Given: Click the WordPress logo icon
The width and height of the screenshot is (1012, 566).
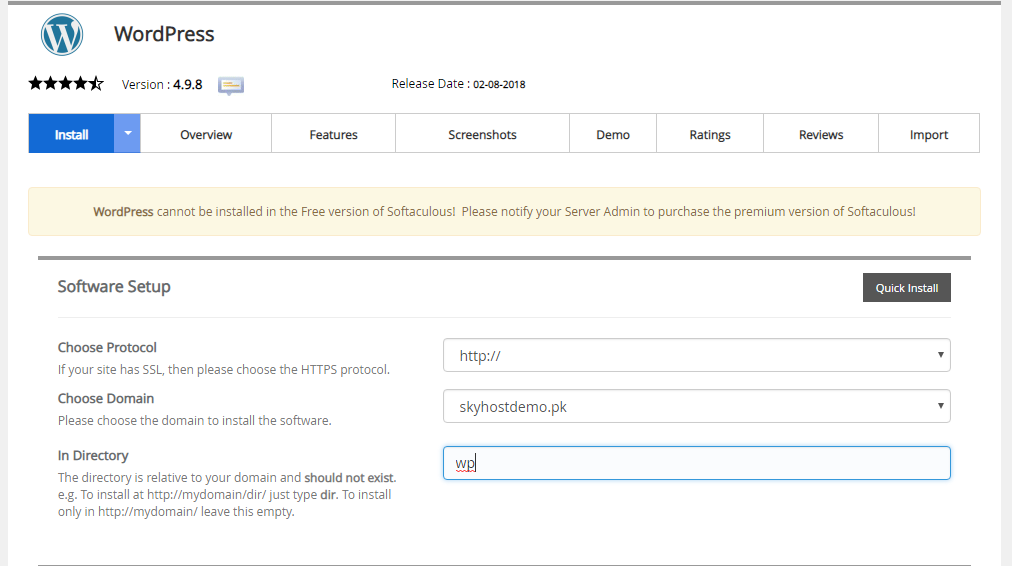Looking at the screenshot, I should click(62, 34).
